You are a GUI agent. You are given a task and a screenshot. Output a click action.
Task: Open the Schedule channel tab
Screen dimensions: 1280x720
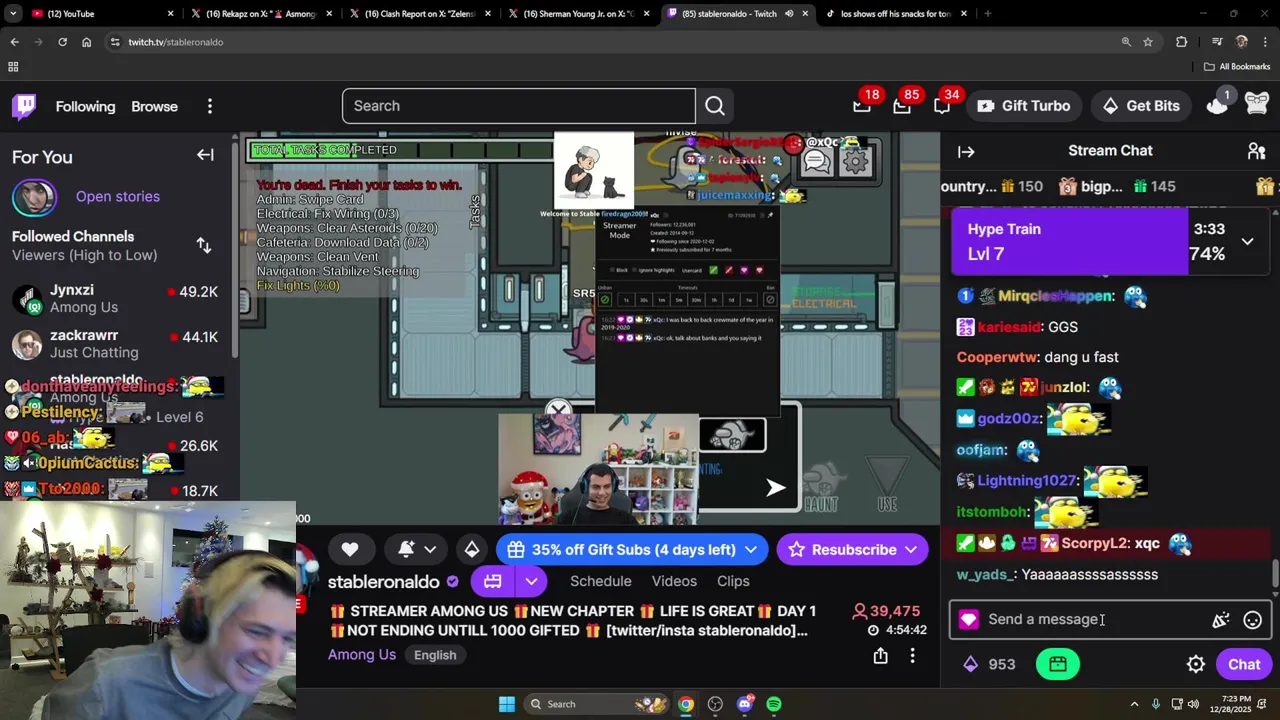coord(600,581)
